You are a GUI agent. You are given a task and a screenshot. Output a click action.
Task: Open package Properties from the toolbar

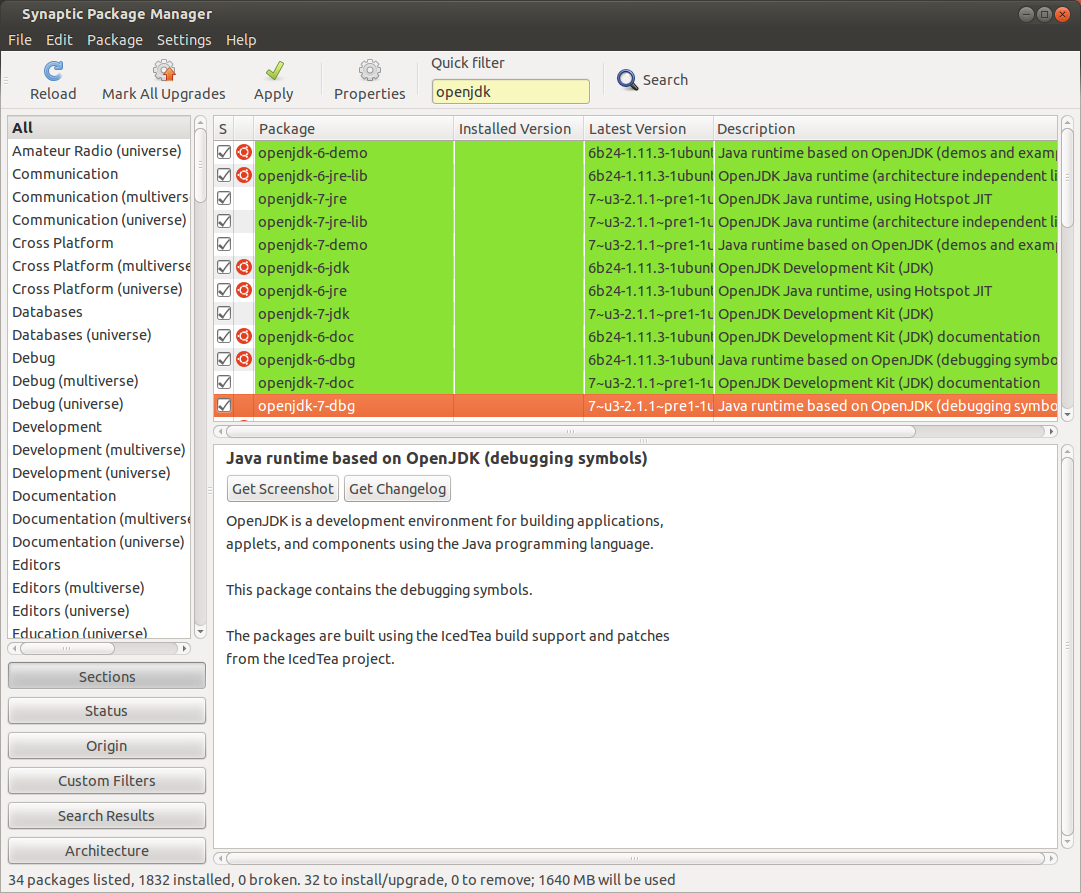coord(370,81)
